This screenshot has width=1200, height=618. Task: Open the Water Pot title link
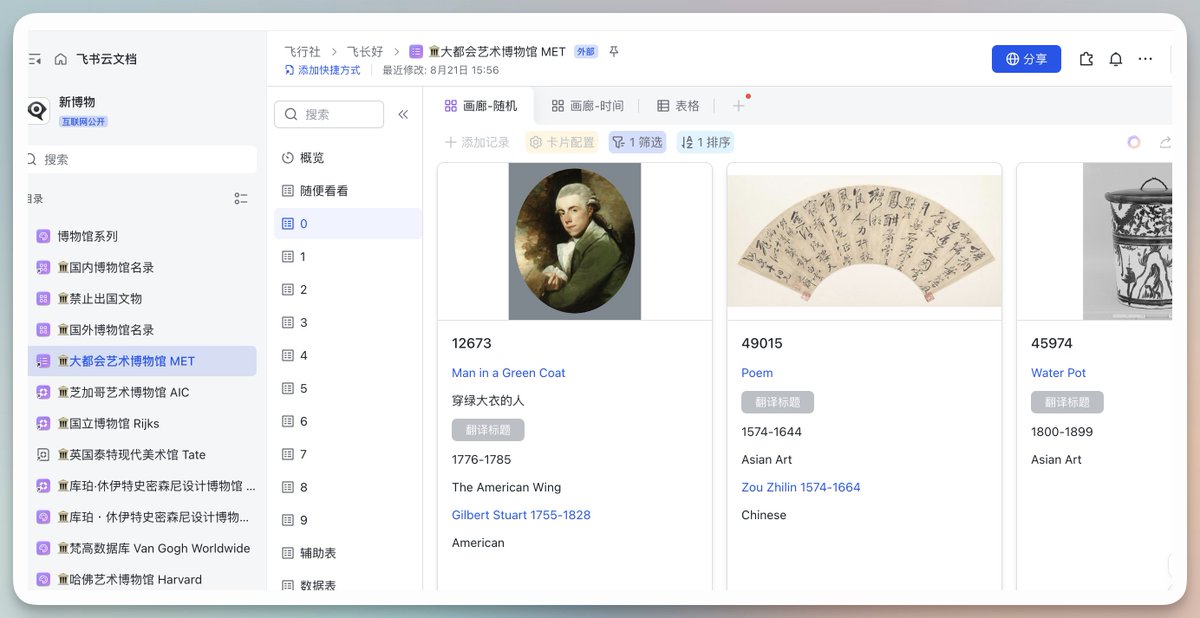[x=1058, y=373]
